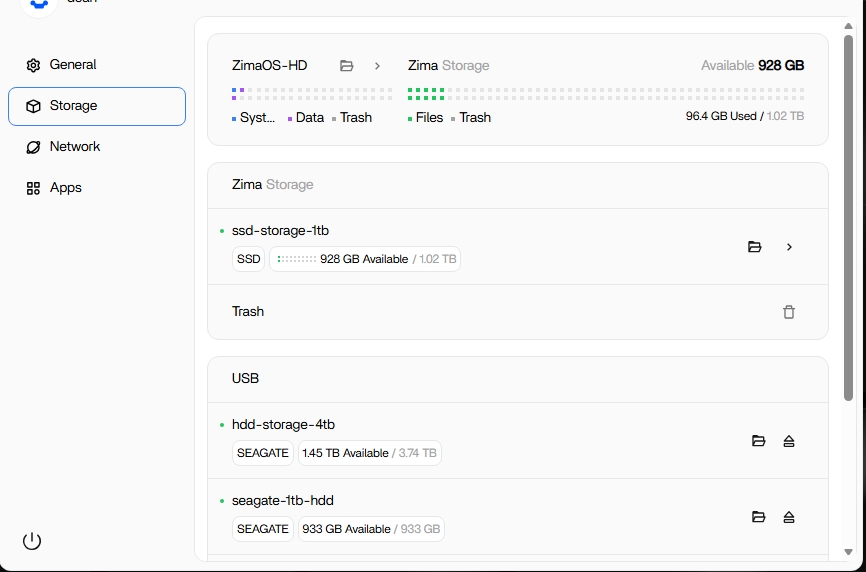Click the Trash bin icon
The width and height of the screenshot is (866, 572).
pos(789,312)
